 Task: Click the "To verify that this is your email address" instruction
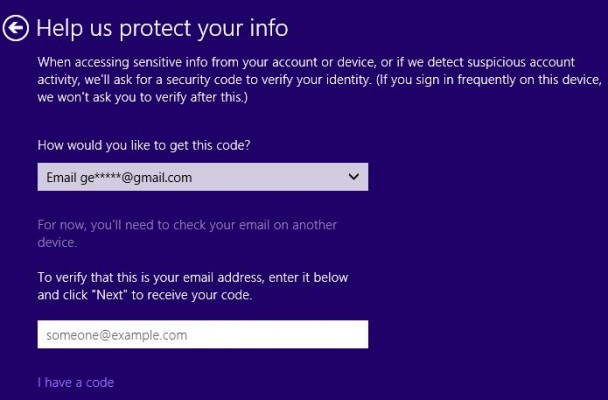193,277
